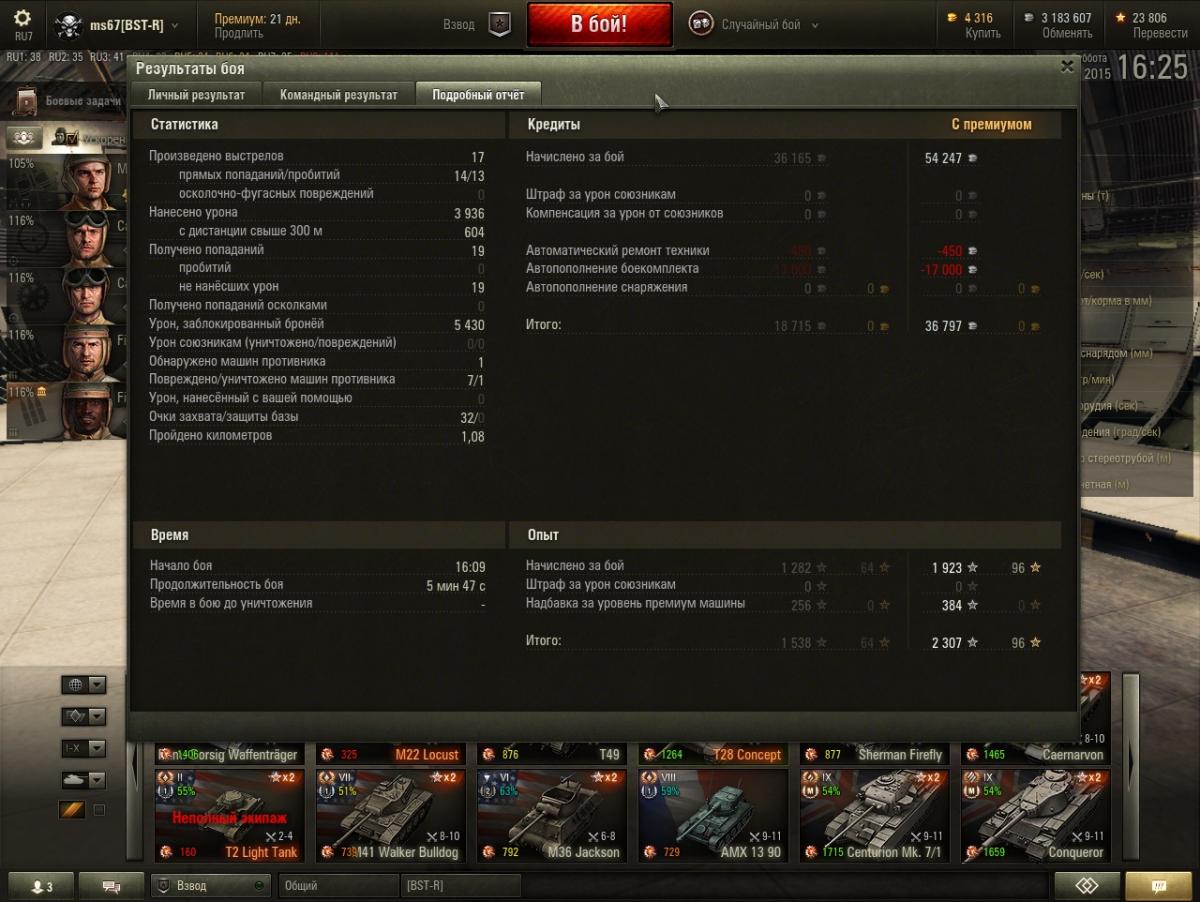Image resolution: width=1200 pixels, height=902 pixels.
Task: Click Перевести to convert experience
Action: coord(1160,33)
